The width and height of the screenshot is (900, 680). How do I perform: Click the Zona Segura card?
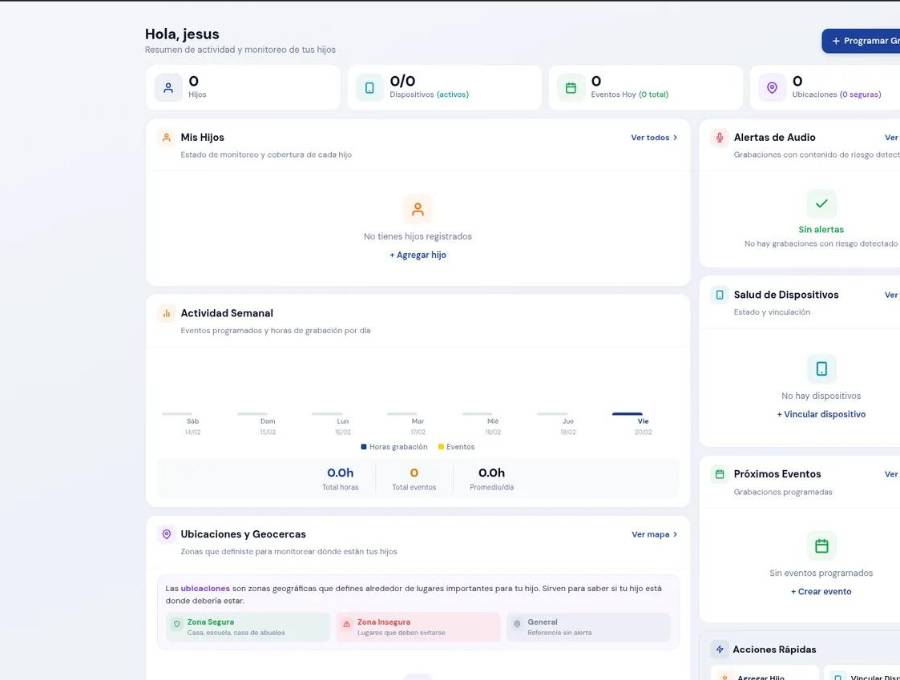coord(248,627)
